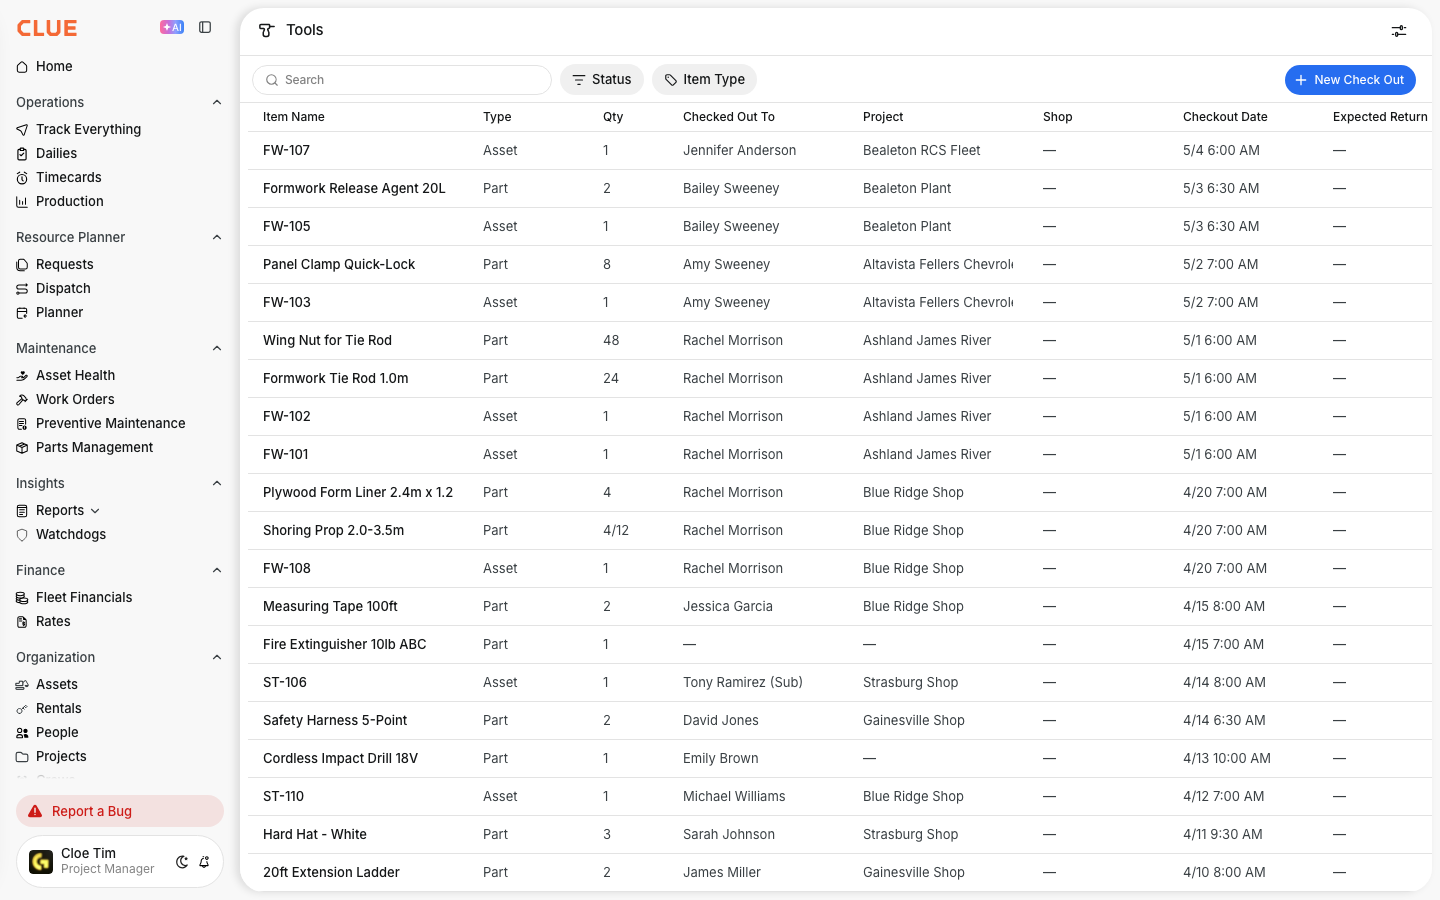Open the Planner page
Image resolution: width=1440 pixels, height=900 pixels.
coord(59,313)
